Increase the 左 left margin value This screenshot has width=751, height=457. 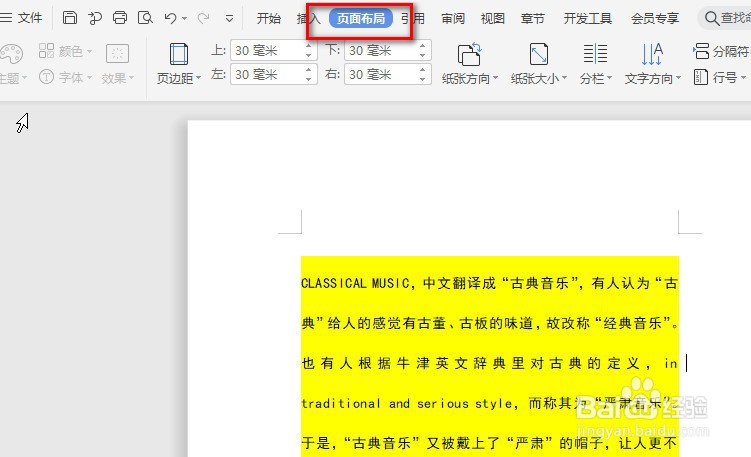[x=308, y=70]
